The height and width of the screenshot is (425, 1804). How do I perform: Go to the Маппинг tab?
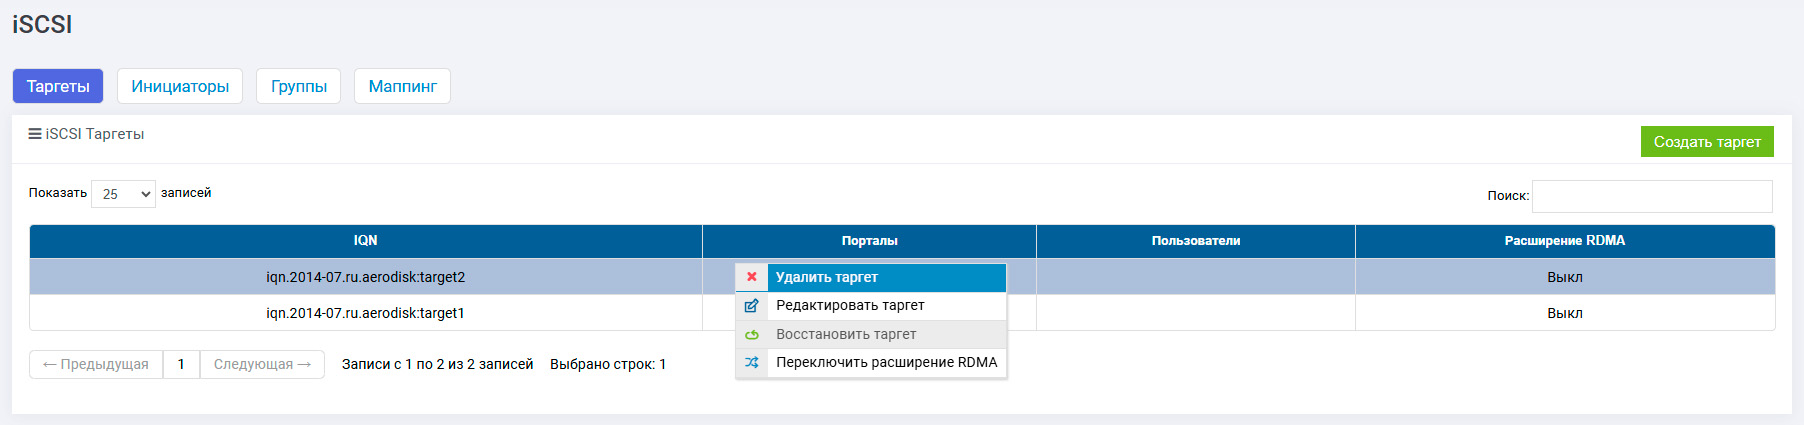pyautogui.click(x=403, y=86)
